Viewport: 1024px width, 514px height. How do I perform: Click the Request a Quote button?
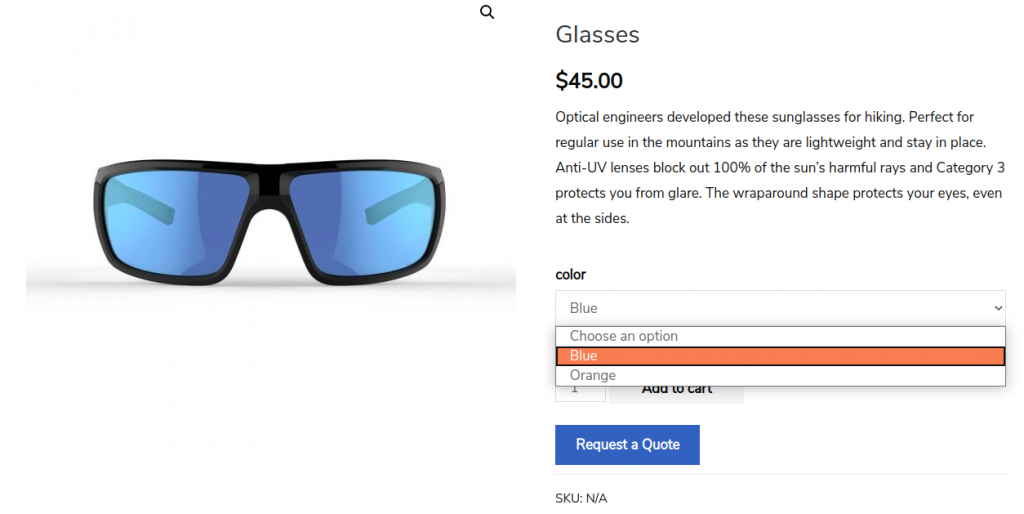627,444
